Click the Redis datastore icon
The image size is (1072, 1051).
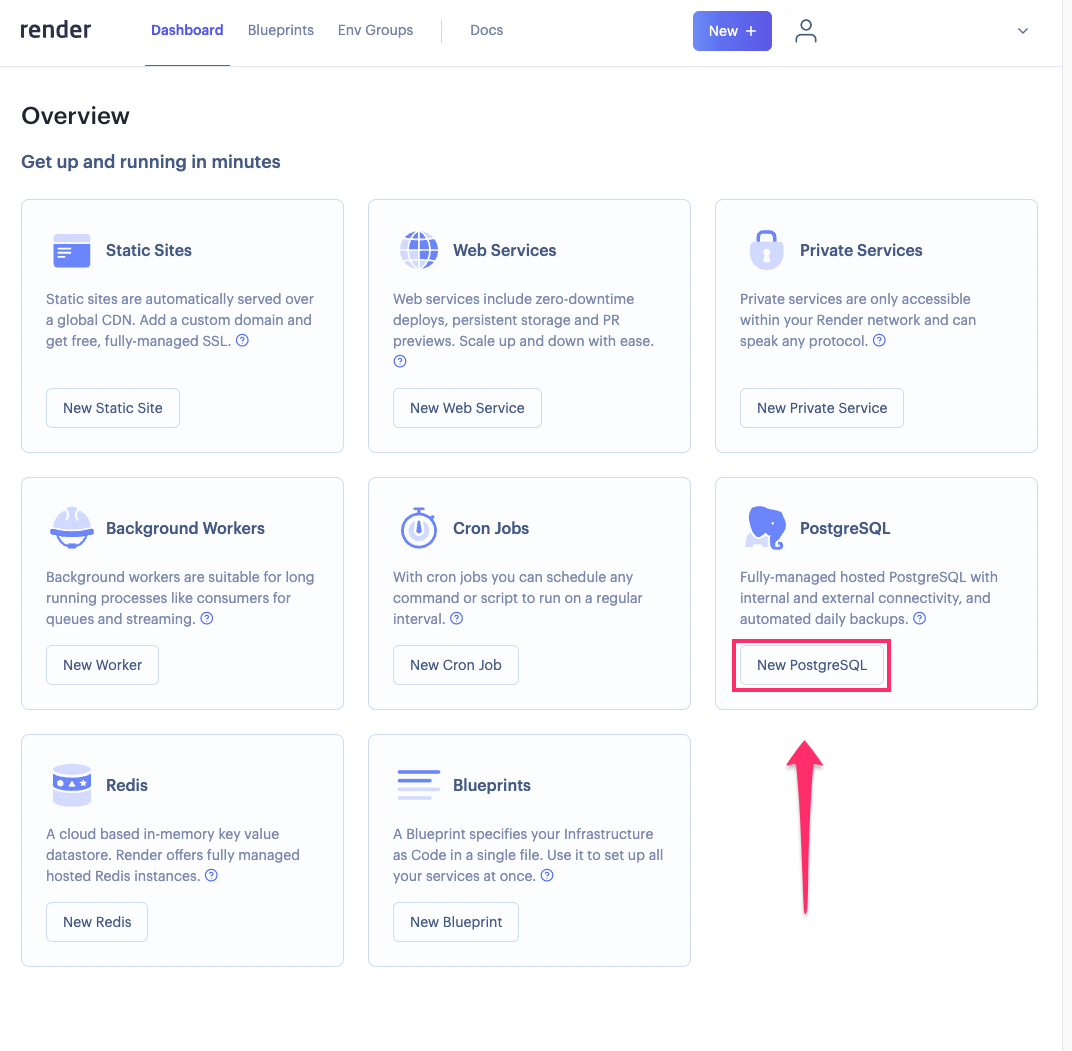click(x=71, y=785)
